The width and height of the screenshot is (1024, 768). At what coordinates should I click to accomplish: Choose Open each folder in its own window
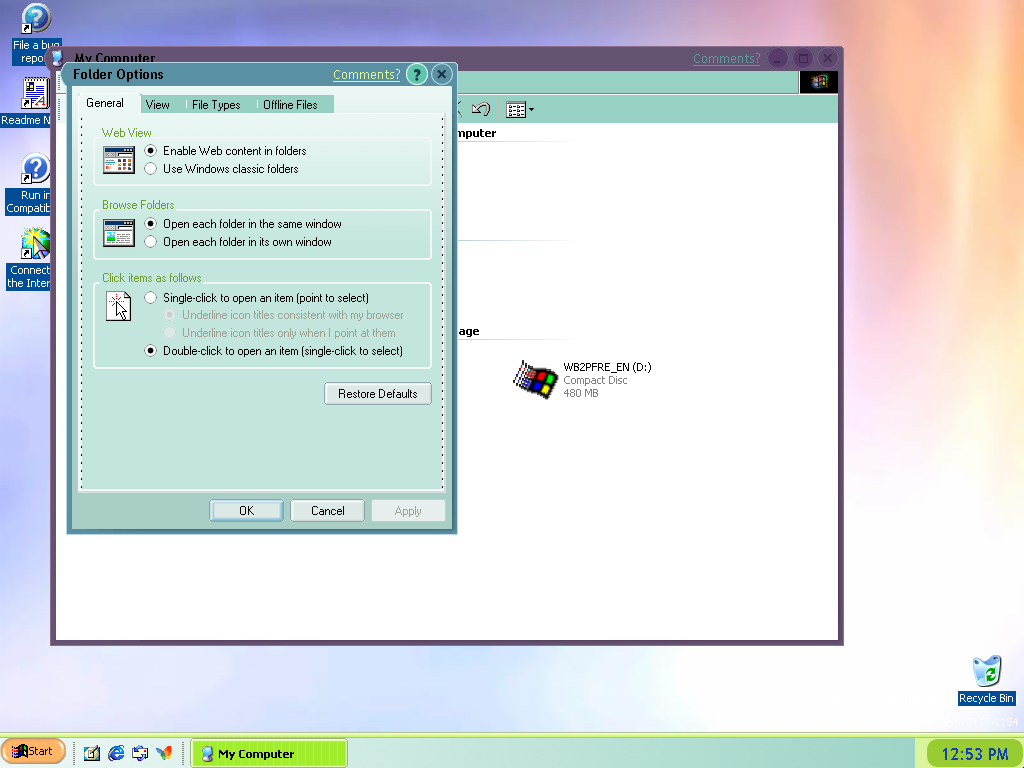[150, 242]
